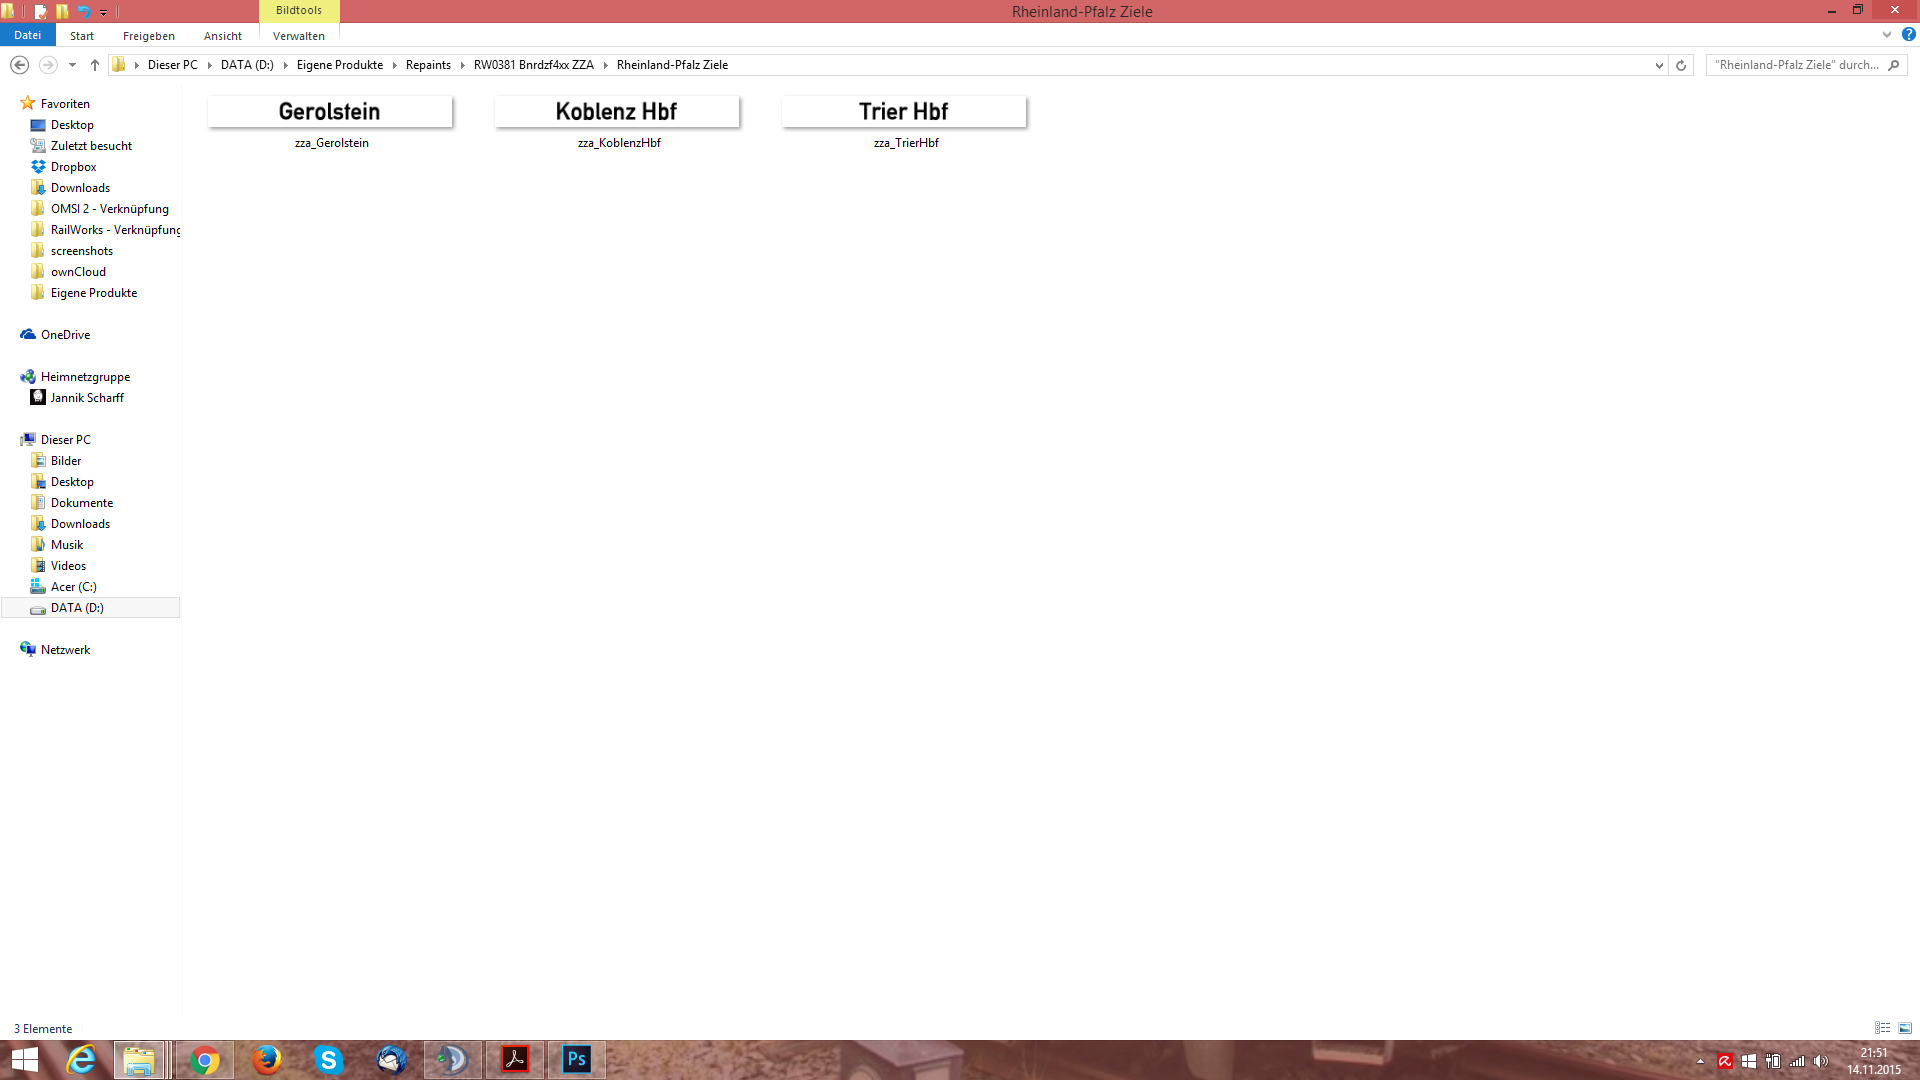Open Skype from the taskbar
Screen dimensions: 1920x1080
click(x=328, y=1059)
